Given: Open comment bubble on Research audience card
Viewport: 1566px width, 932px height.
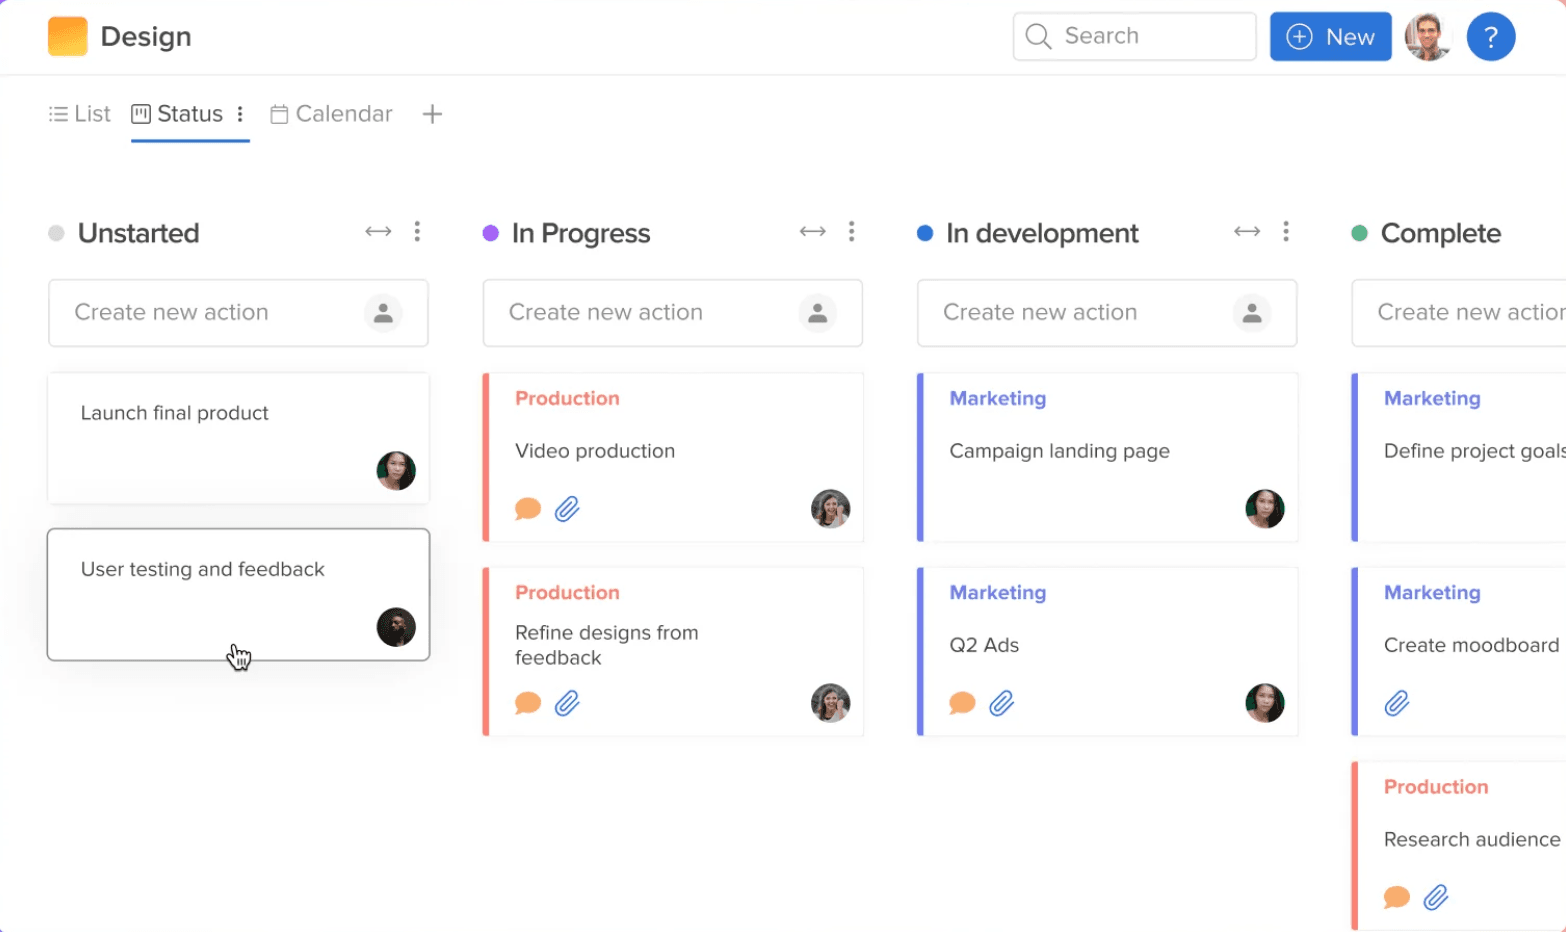Looking at the screenshot, I should [x=1395, y=897].
